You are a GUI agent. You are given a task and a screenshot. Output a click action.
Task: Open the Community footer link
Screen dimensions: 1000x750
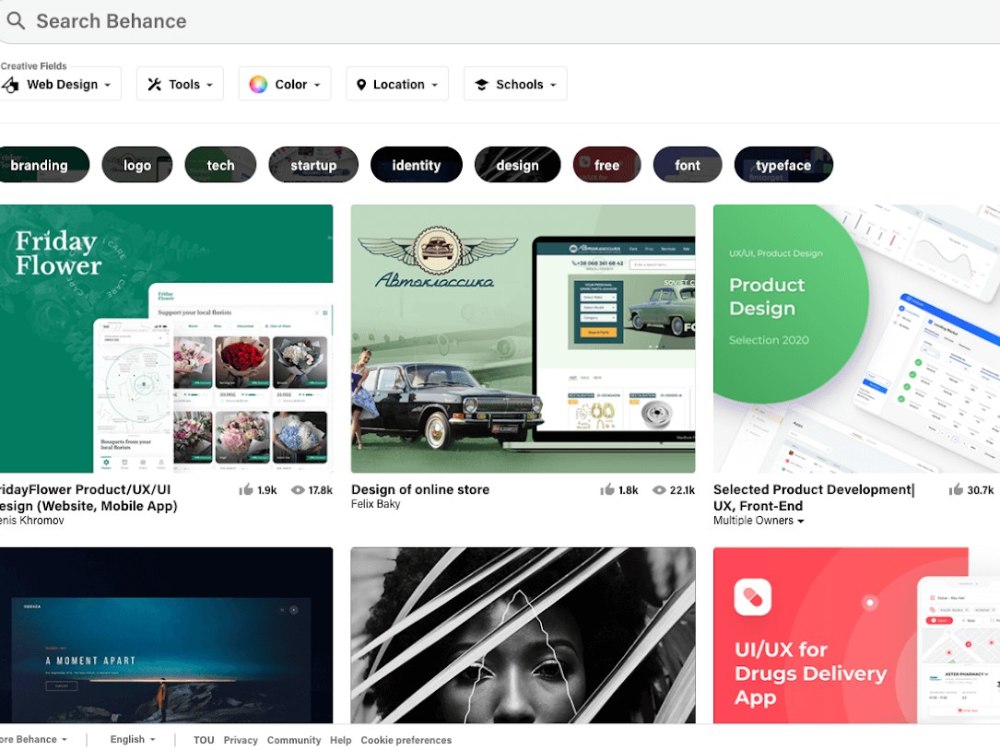click(293, 740)
